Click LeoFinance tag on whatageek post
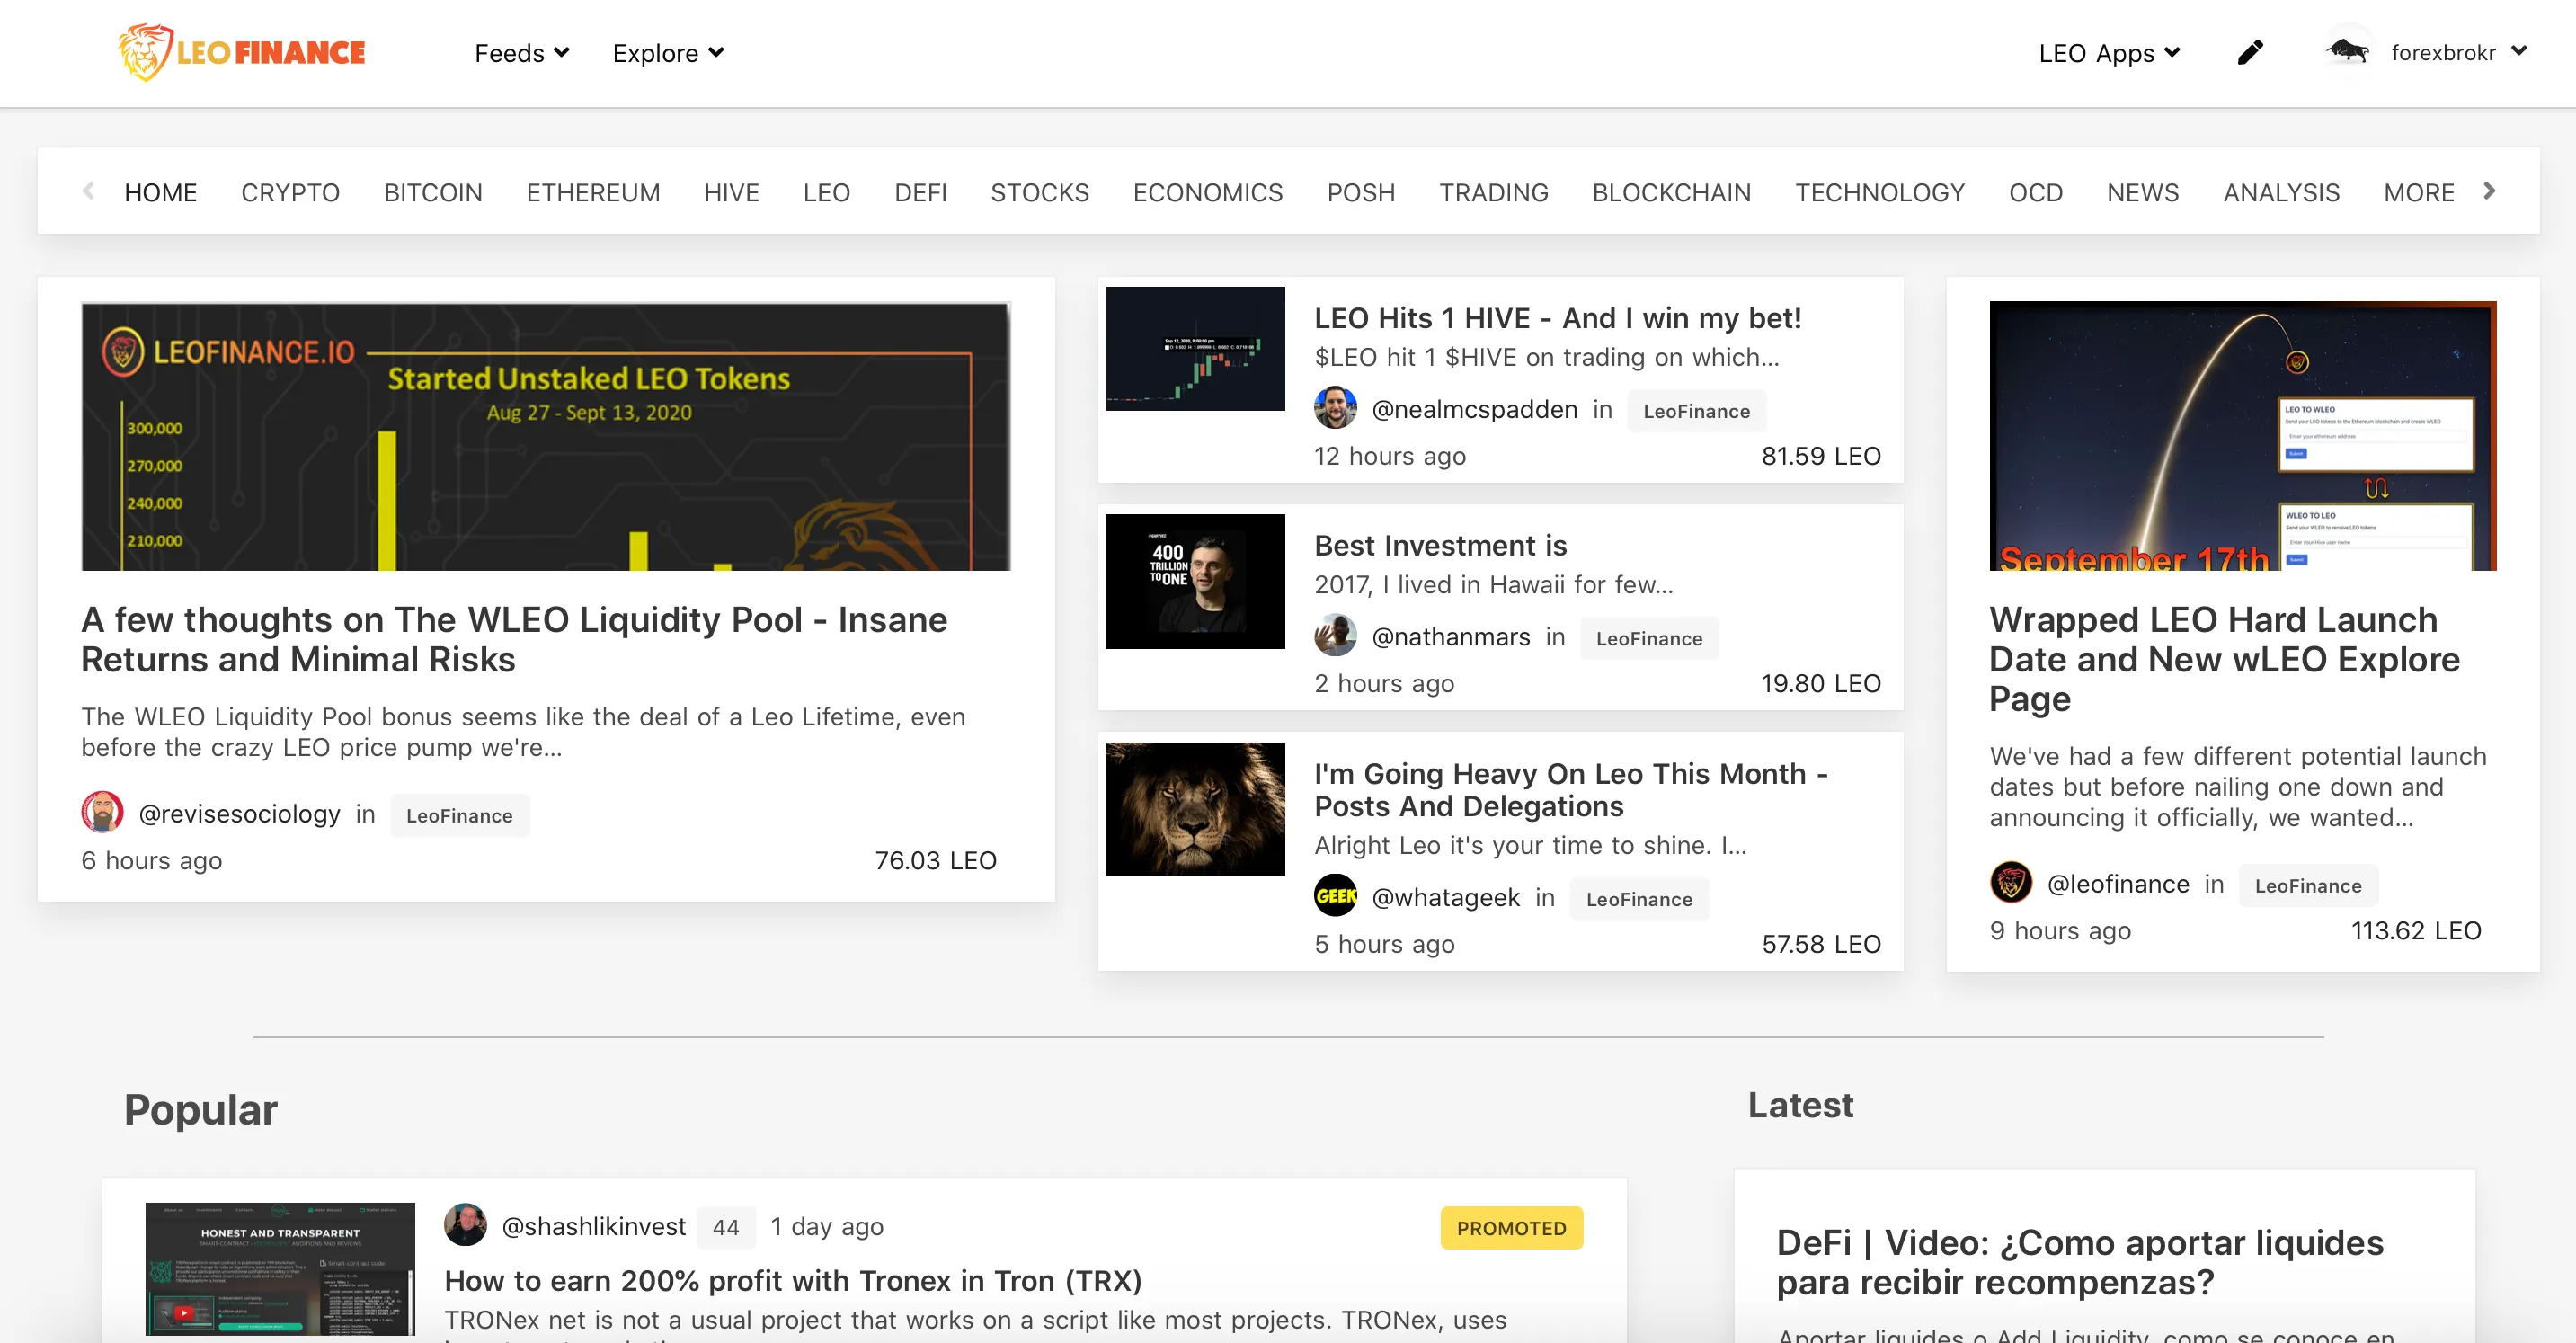The width and height of the screenshot is (2576, 1343). 1639,898
